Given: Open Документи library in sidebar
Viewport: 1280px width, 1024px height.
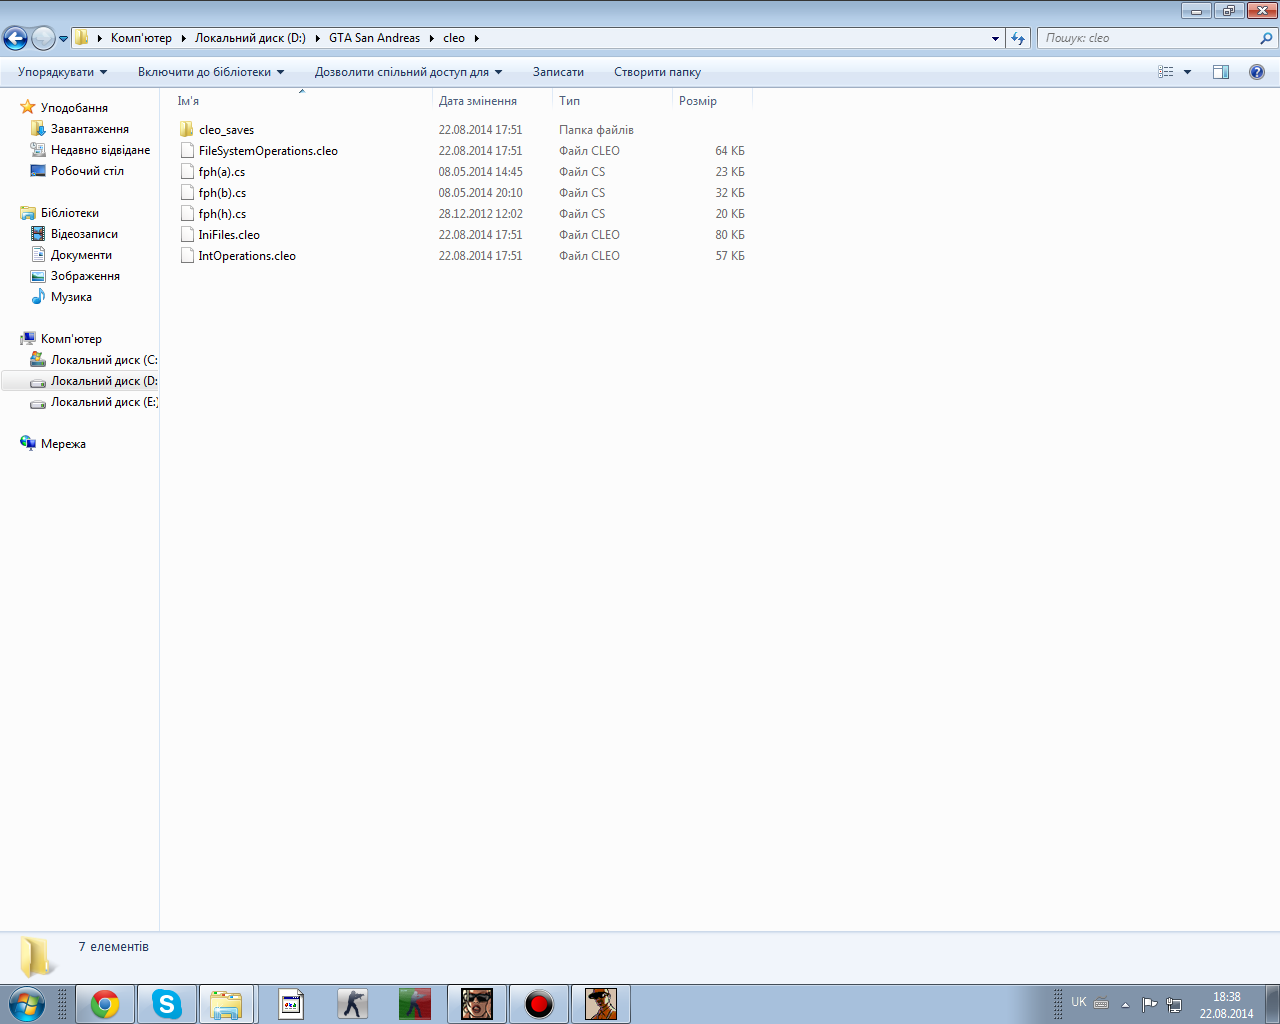Looking at the screenshot, I should pyautogui.click(x=81, y=255).
